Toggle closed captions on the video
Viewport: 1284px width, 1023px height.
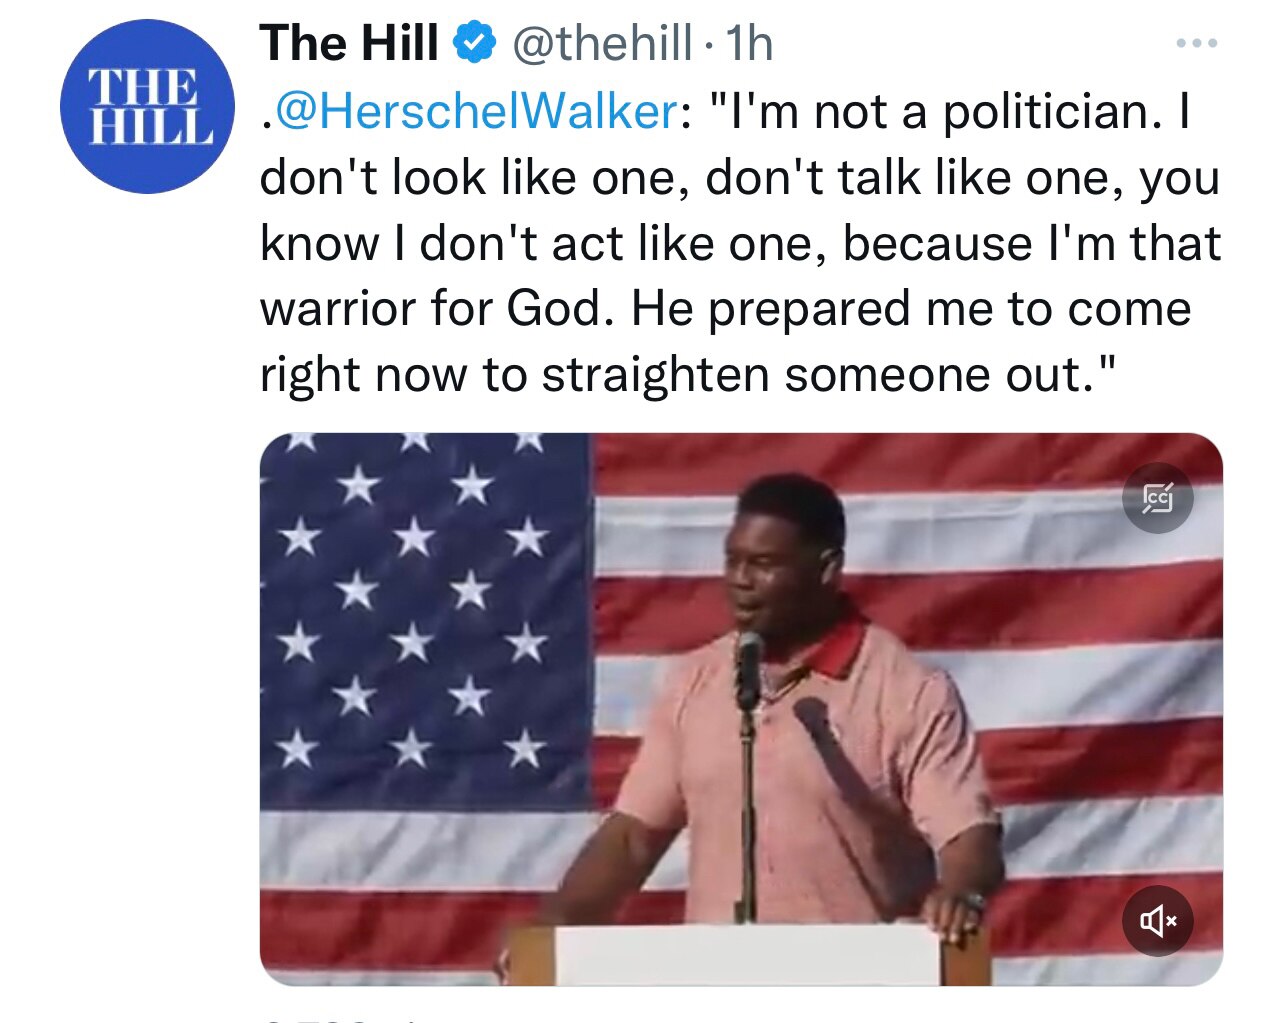coord(1157,498)
